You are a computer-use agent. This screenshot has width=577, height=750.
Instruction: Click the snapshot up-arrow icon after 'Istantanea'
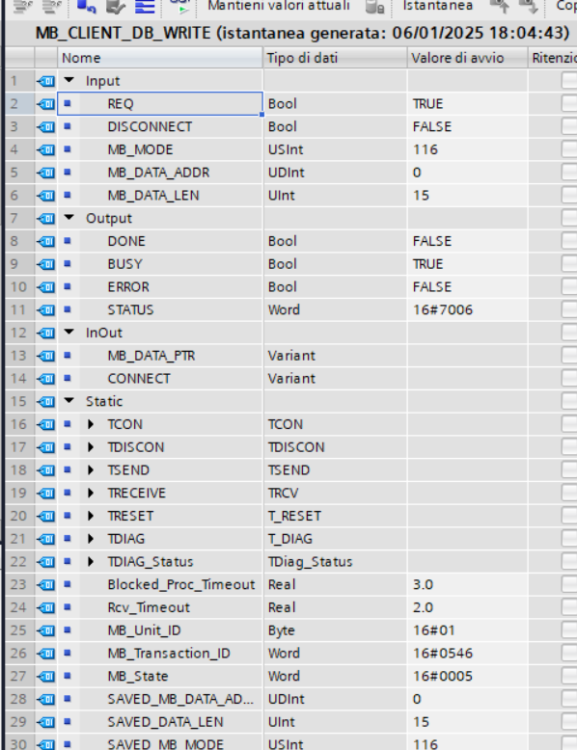(499, 6)
